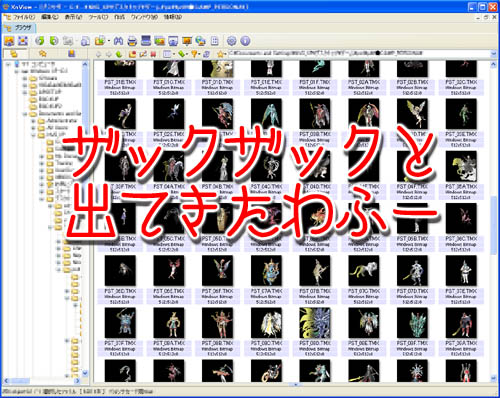Screen dimensions: 500x398
Task: Open the Favorites star dropdown arrow
Action: tap(226, 54)
